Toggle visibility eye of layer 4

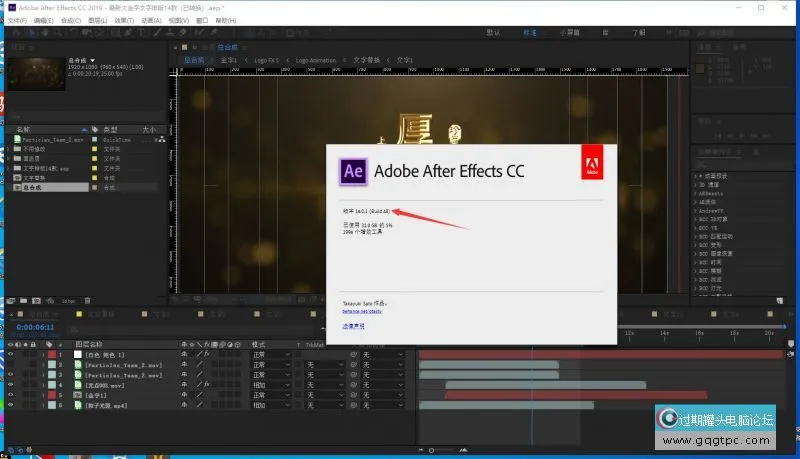tap(10, 385)
